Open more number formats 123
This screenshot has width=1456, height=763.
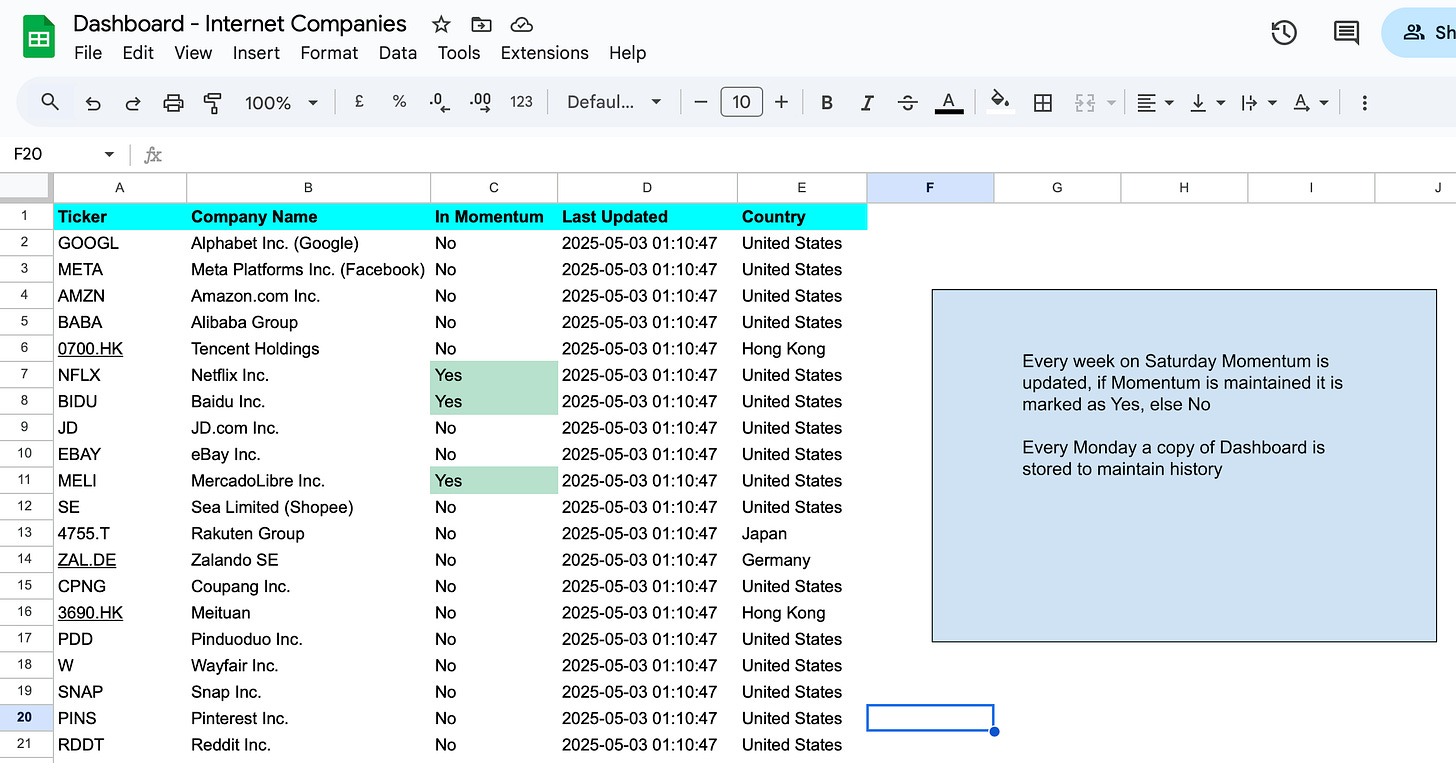[521, 102]
